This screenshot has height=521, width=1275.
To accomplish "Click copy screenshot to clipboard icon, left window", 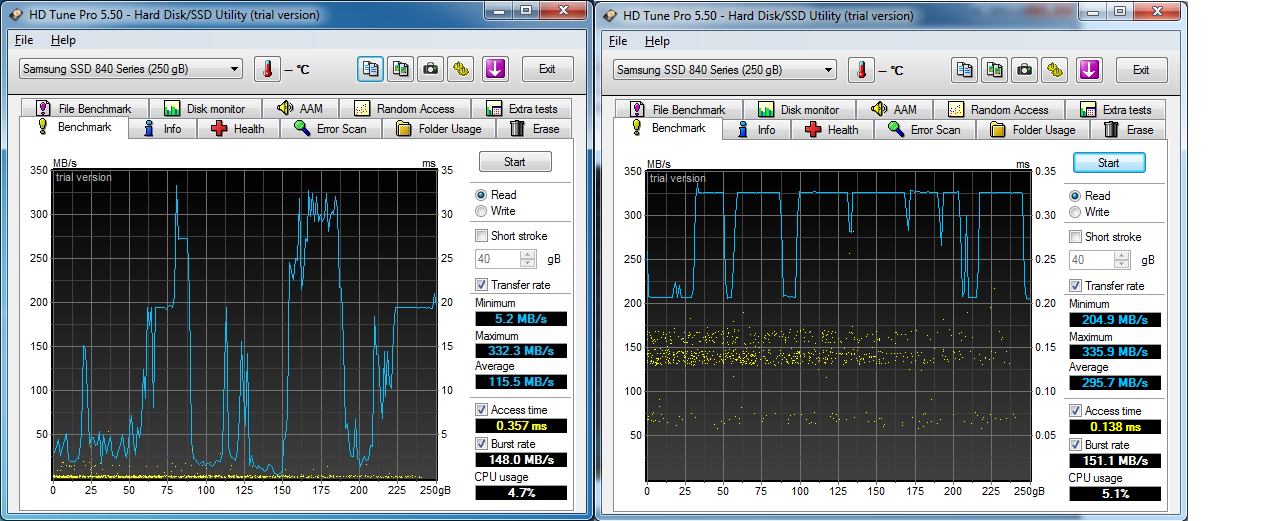I will tap(401, 69).
